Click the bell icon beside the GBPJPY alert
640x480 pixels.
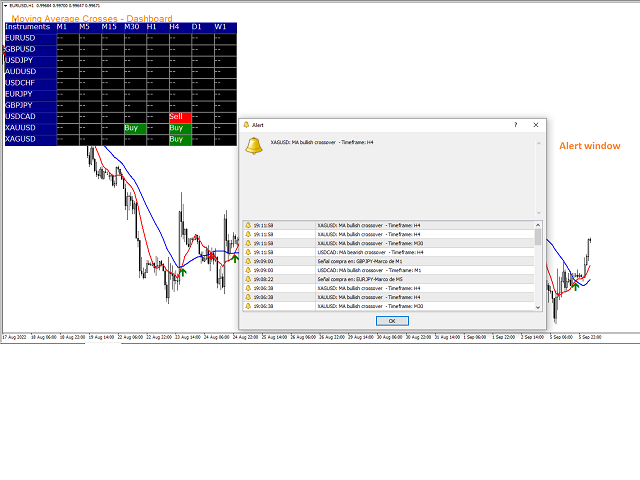pyautogui.click(x=248, y=261)
